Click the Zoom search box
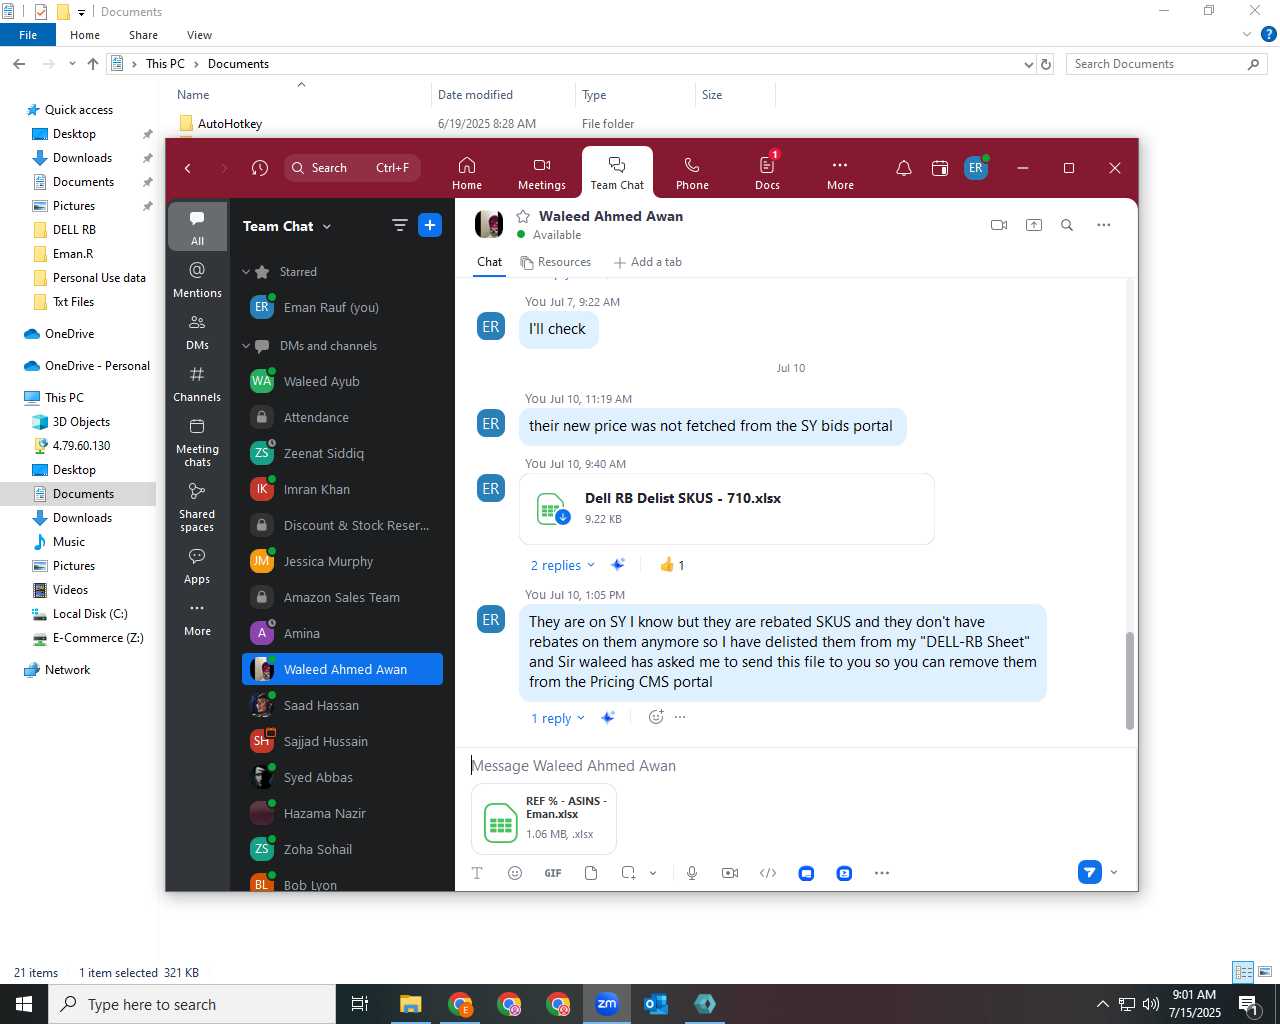The height and width of the screenshot is (1024, 1280). pyautogui.click(x=352, y=168)
